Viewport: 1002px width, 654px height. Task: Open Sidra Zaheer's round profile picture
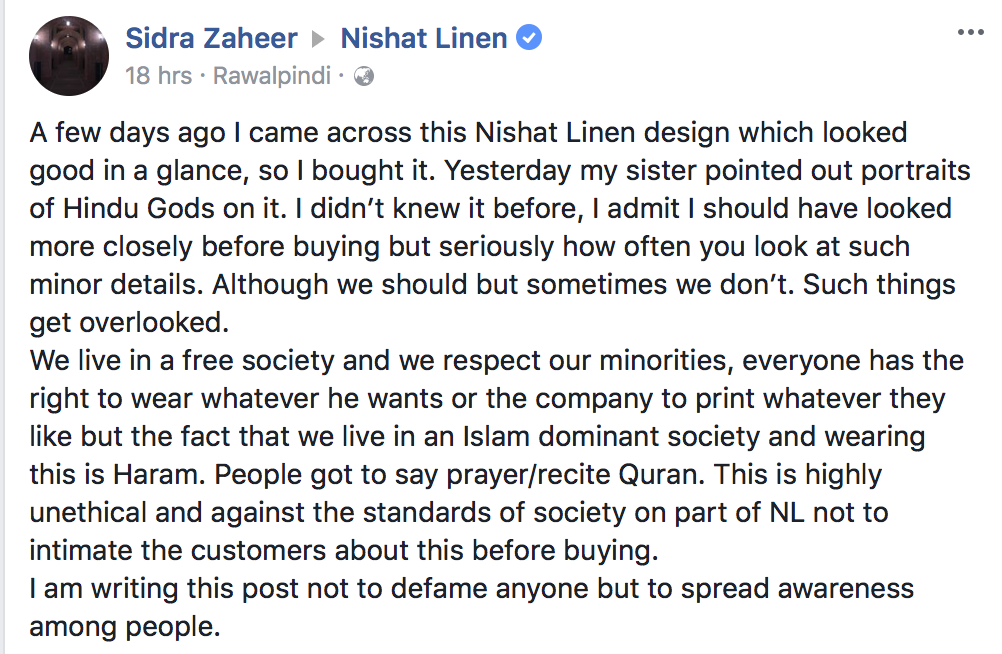(x=69, y=56)
